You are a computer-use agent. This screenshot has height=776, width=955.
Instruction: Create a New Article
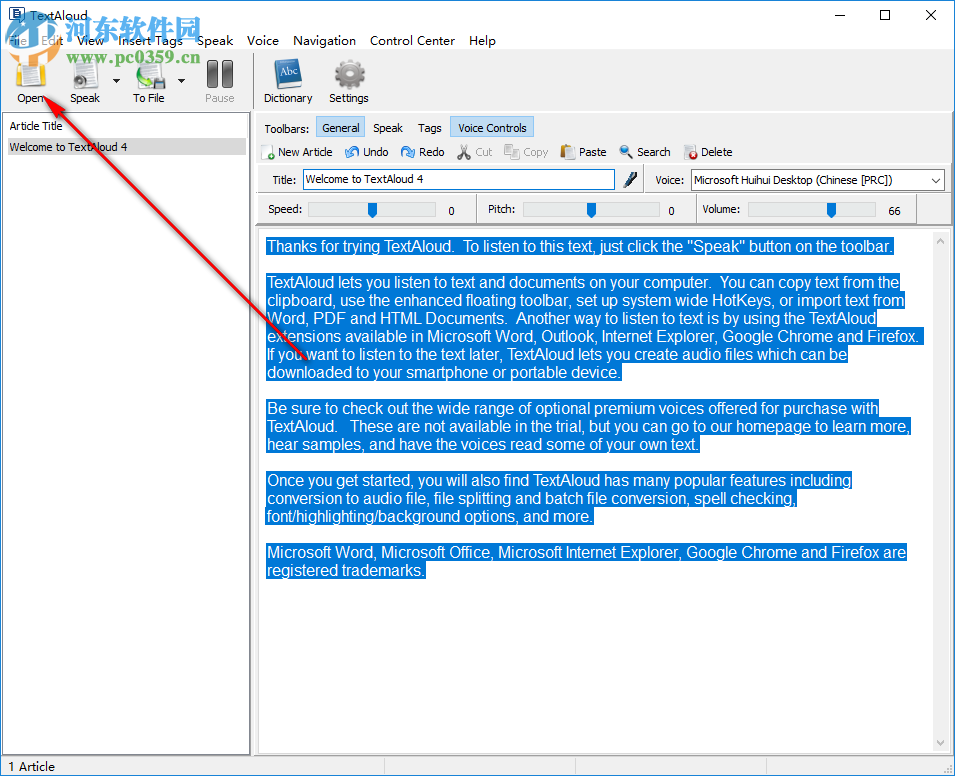click(x=297, y=151)
